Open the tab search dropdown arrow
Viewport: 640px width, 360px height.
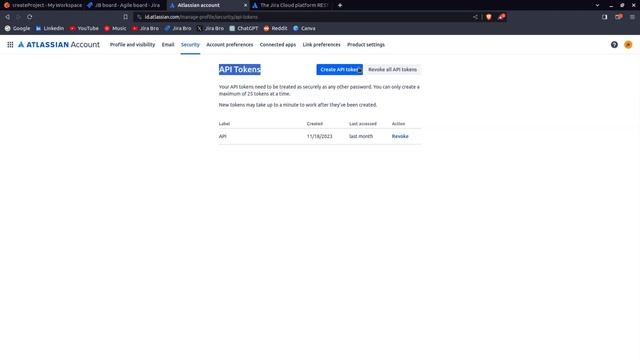[x=597, y=5]
